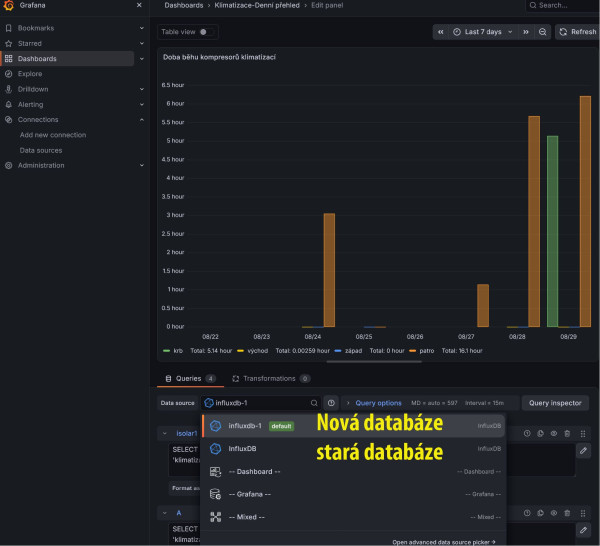Open data source help icon

click(331, 403)
